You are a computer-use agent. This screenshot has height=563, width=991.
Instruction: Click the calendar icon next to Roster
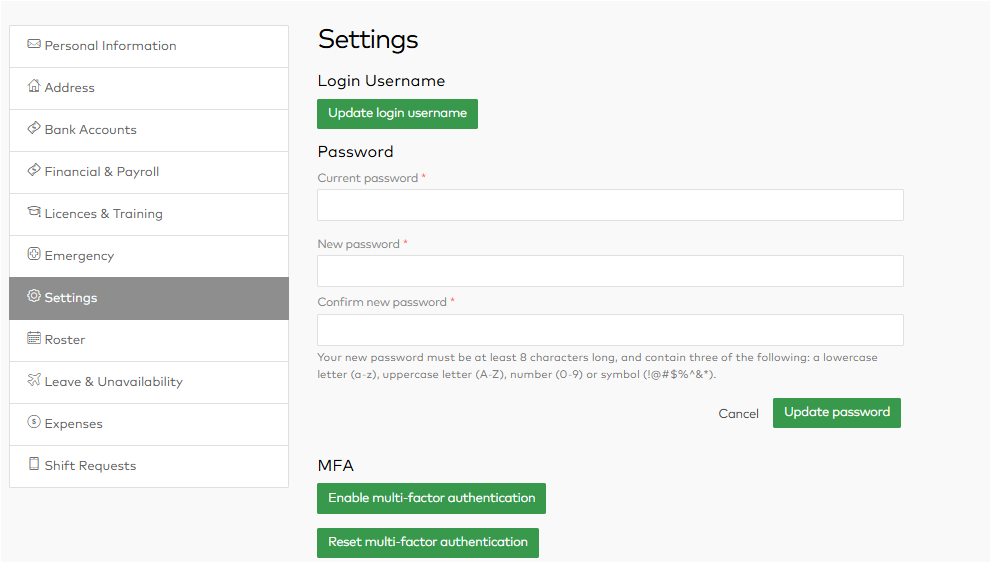point(34,338)
